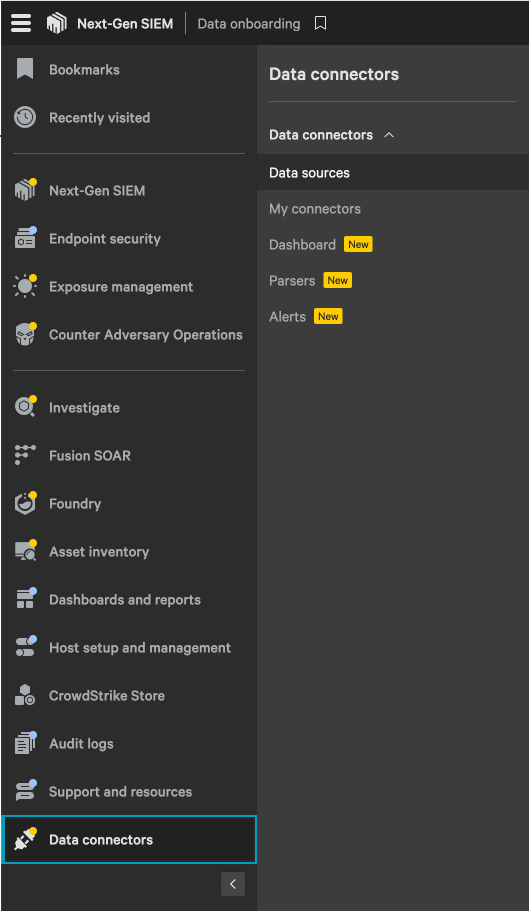This screenshot has width=529, height=911.
Task: Open the CrowdStrike Store icon
Action: click(25, 695)
